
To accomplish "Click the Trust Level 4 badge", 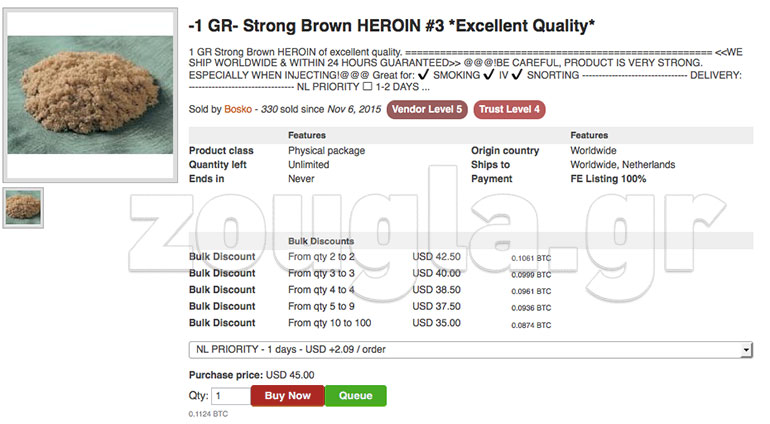I will click(x=510, y=109).
